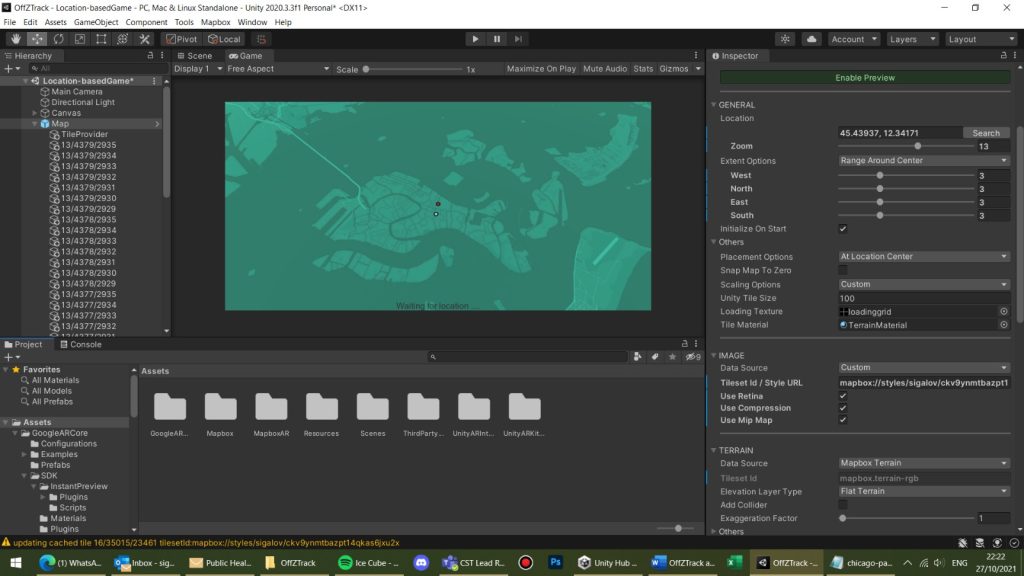Viewport: 1024px width, 576px height.
Task: Open the GoogleARCore folder thumbnail
Action: pos(170,407)
